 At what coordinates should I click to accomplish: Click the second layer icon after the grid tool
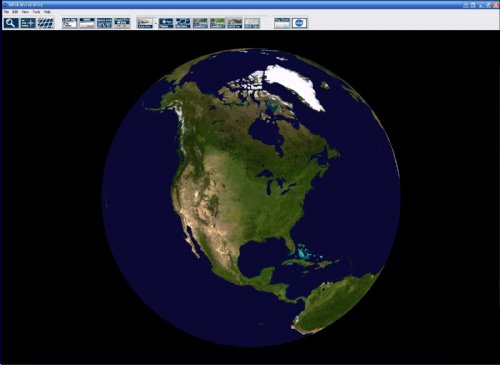(87, 23)
